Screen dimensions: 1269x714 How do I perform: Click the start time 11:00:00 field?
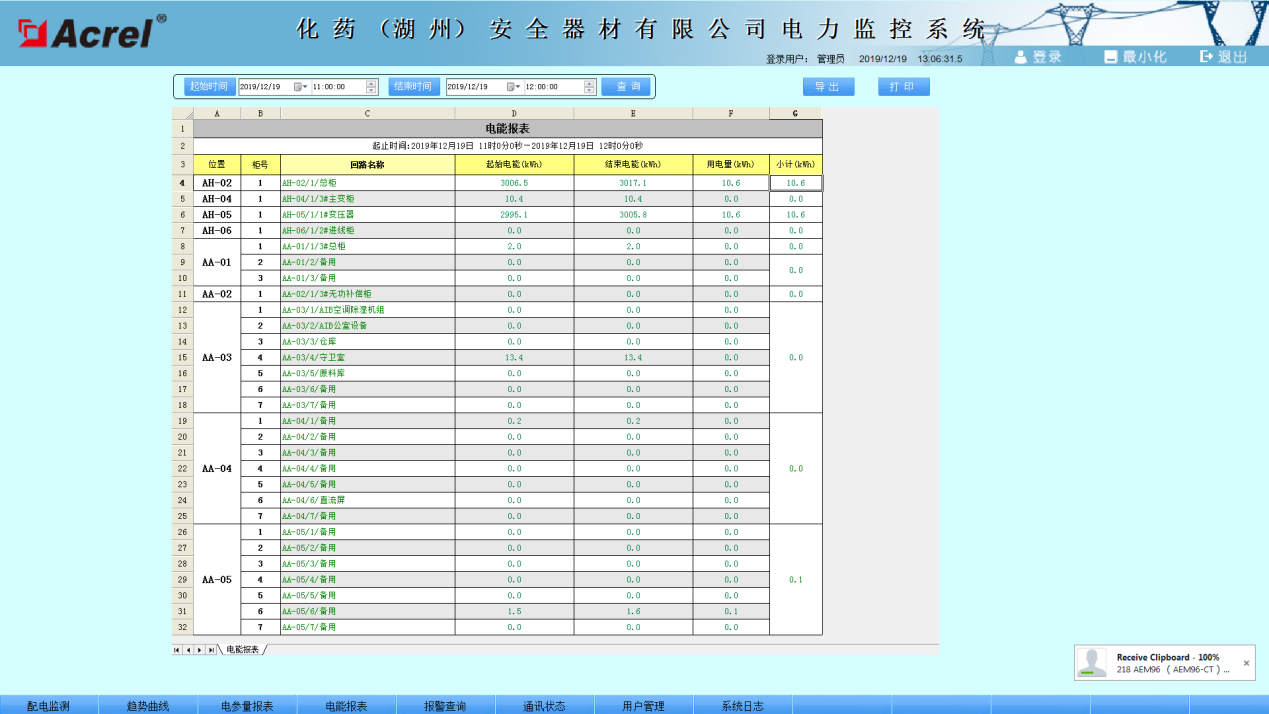click(x=338, y=87)
